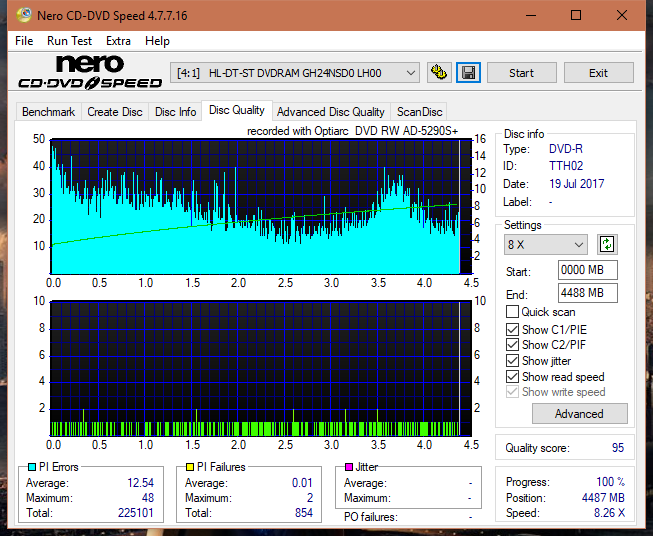Click the Exit button
Image resolution: width=653 pixels, height=536 pixels.
click(598, 73)
